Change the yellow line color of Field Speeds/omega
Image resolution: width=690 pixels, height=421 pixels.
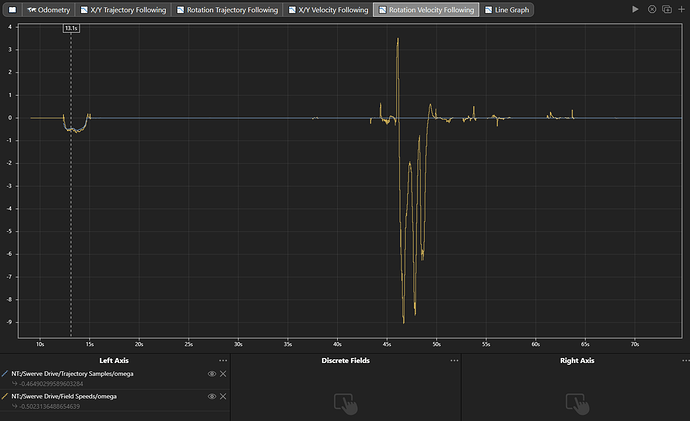[x=5, y=396]
